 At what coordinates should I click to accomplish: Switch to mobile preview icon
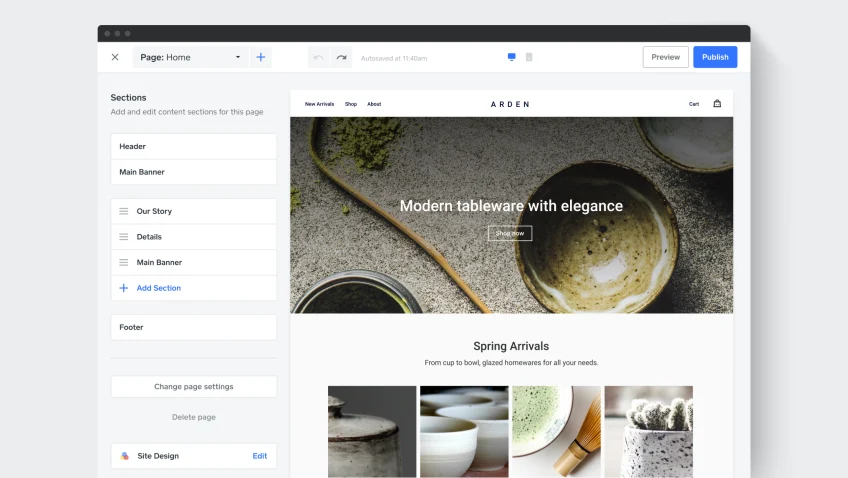click(x=529, y=57)
